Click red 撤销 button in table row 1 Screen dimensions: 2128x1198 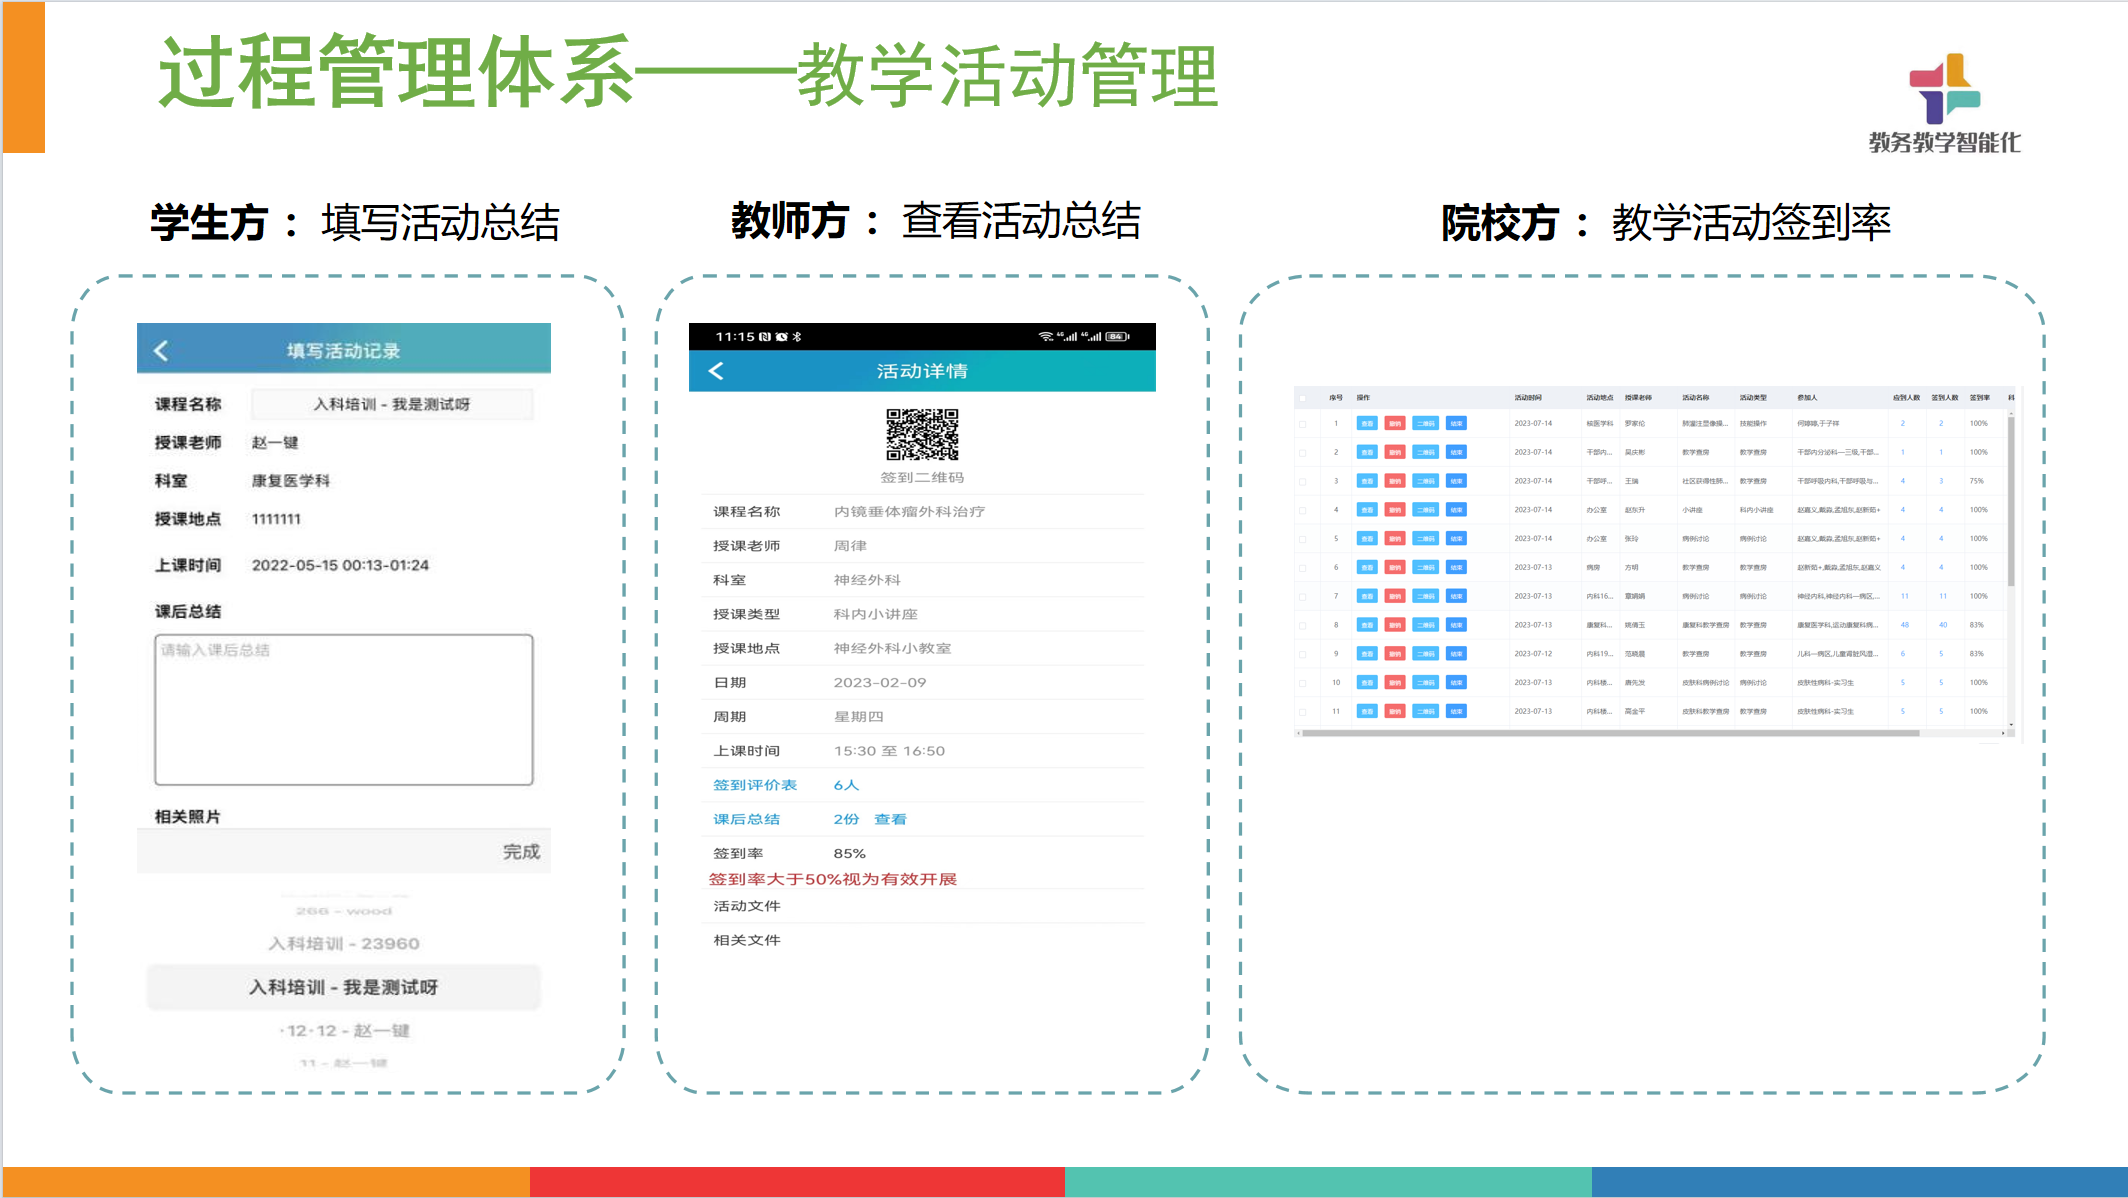pyautogui.click(x=1395, y=423)
